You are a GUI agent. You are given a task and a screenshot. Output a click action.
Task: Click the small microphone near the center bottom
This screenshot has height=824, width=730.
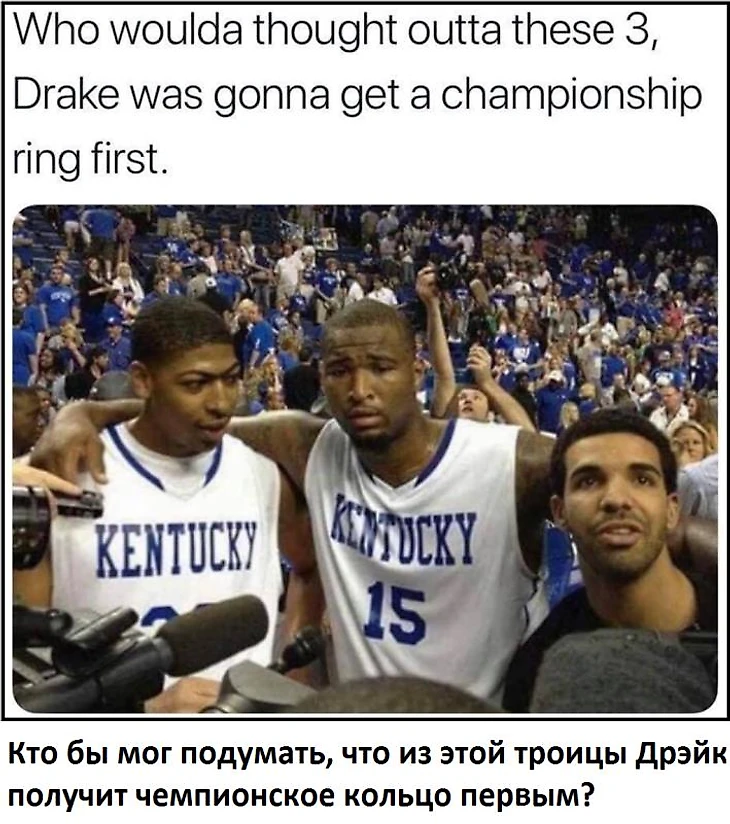pyautogui.click(x=302, y=648)
